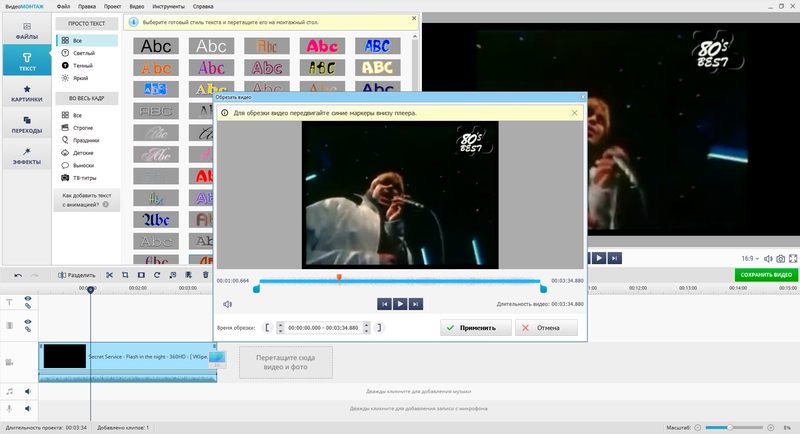Image resolution: width=800 pixels, height=434 pixels.
Task: Open the Файл menu
Action: (63, 7)
